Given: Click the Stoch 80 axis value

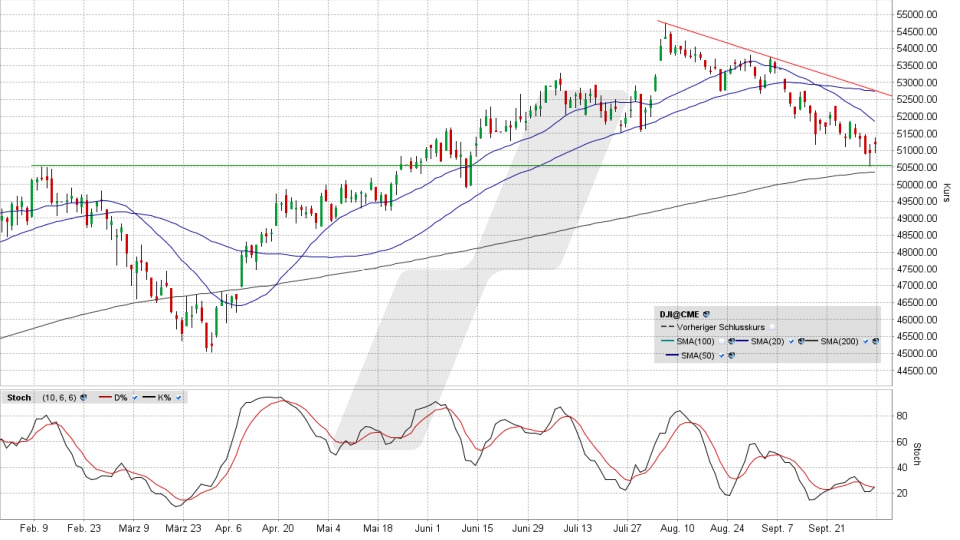Looking at the screenshot, I should click(x=901, y=416).
